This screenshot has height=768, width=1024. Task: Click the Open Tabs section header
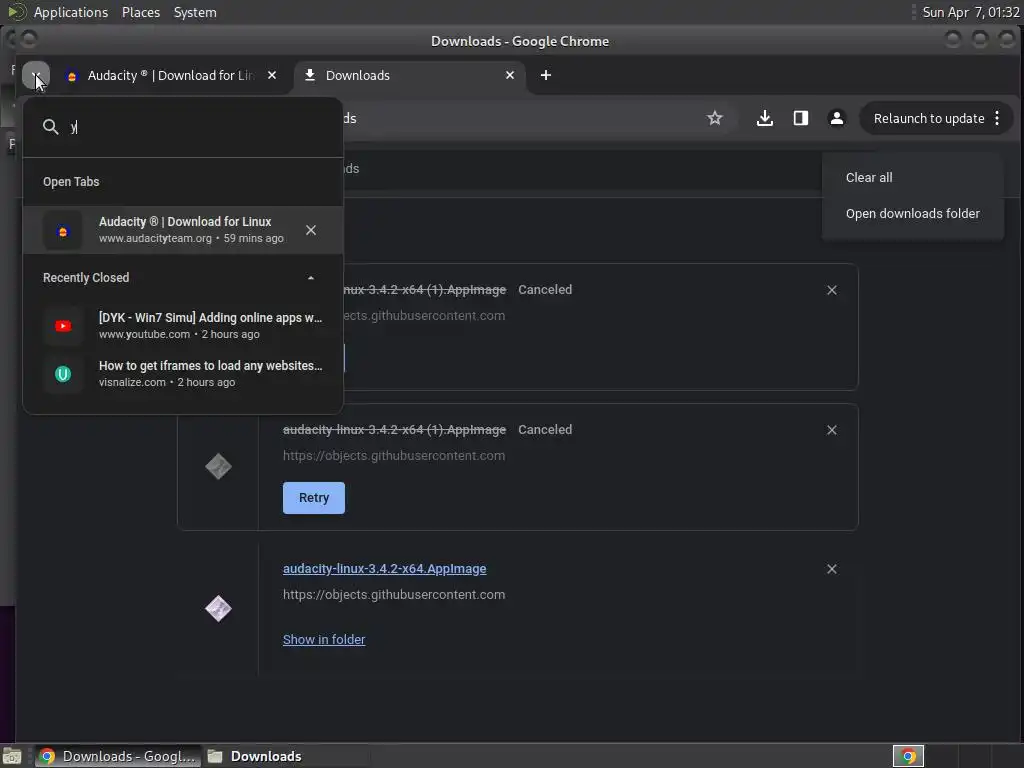click(71, 182)
